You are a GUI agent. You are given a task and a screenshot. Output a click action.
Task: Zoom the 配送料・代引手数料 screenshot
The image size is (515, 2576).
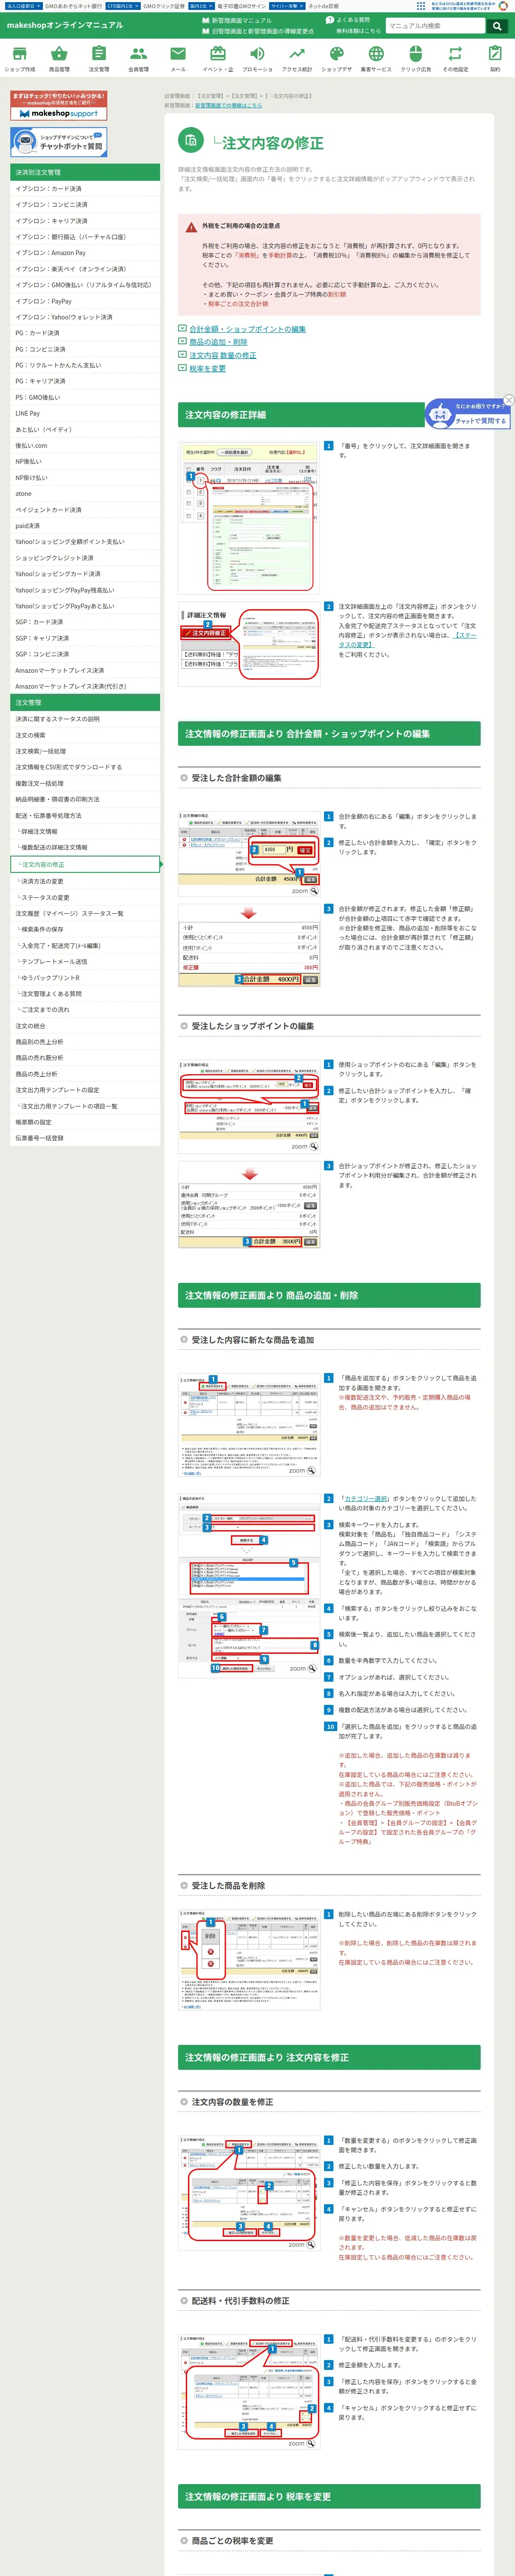point(302,2444)
